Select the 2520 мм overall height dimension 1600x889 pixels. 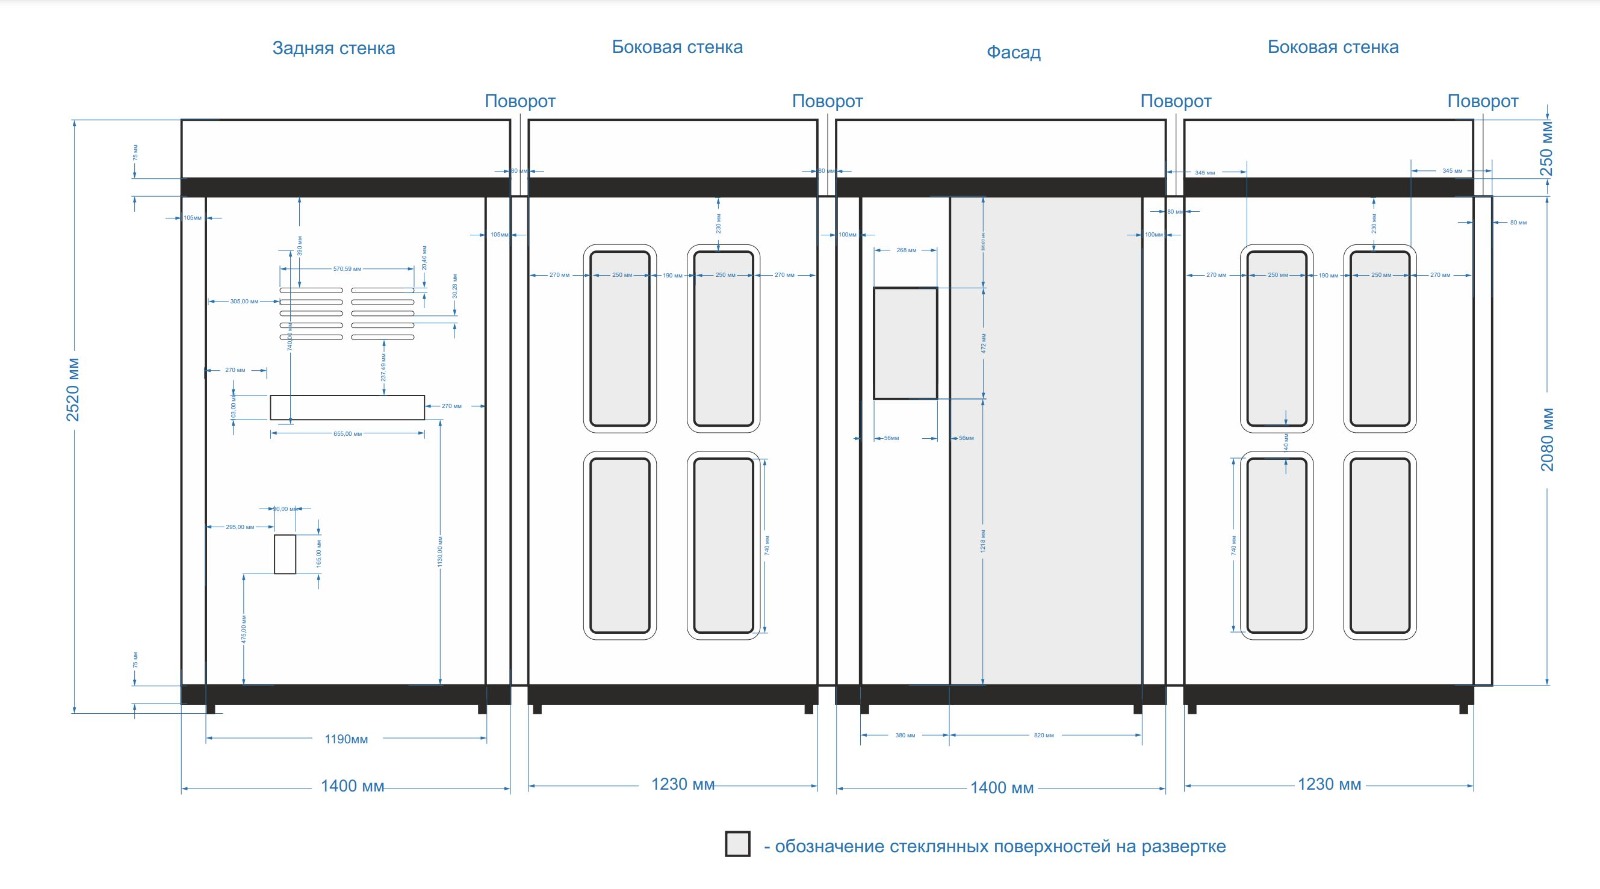click(x=73, y=389)
